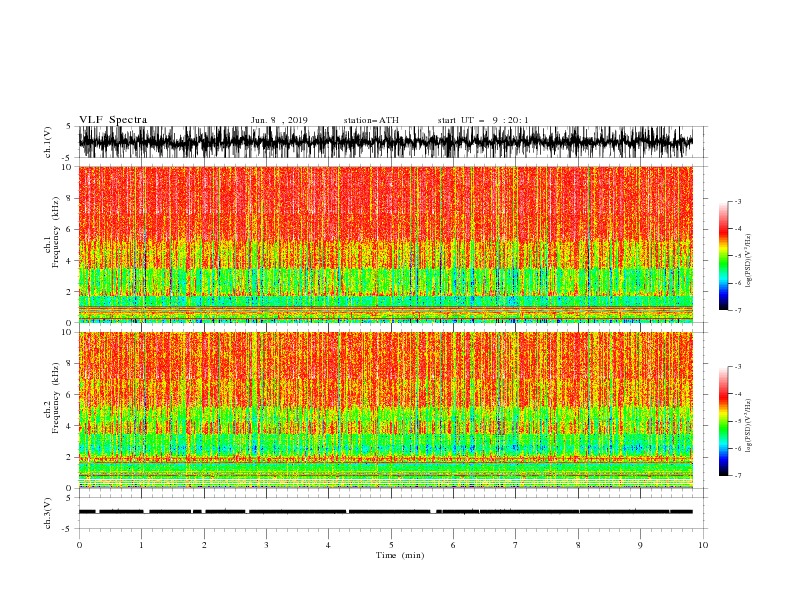
Task: Click the "VLF Spectra" title text
Action: click(113, 120)
